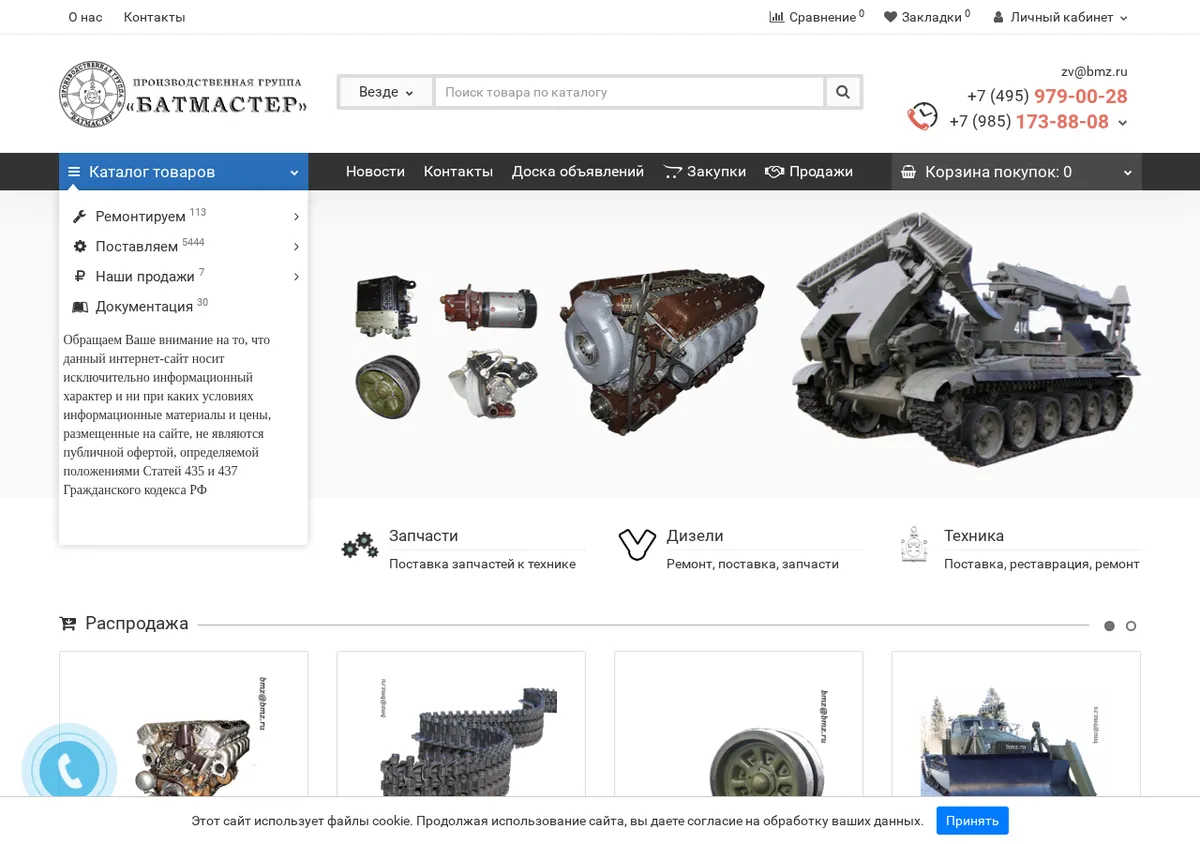This screenshot has height=844, width=1200.
Task: Select the first Распродажа carousel dot
Action: tap(1109, 626)
